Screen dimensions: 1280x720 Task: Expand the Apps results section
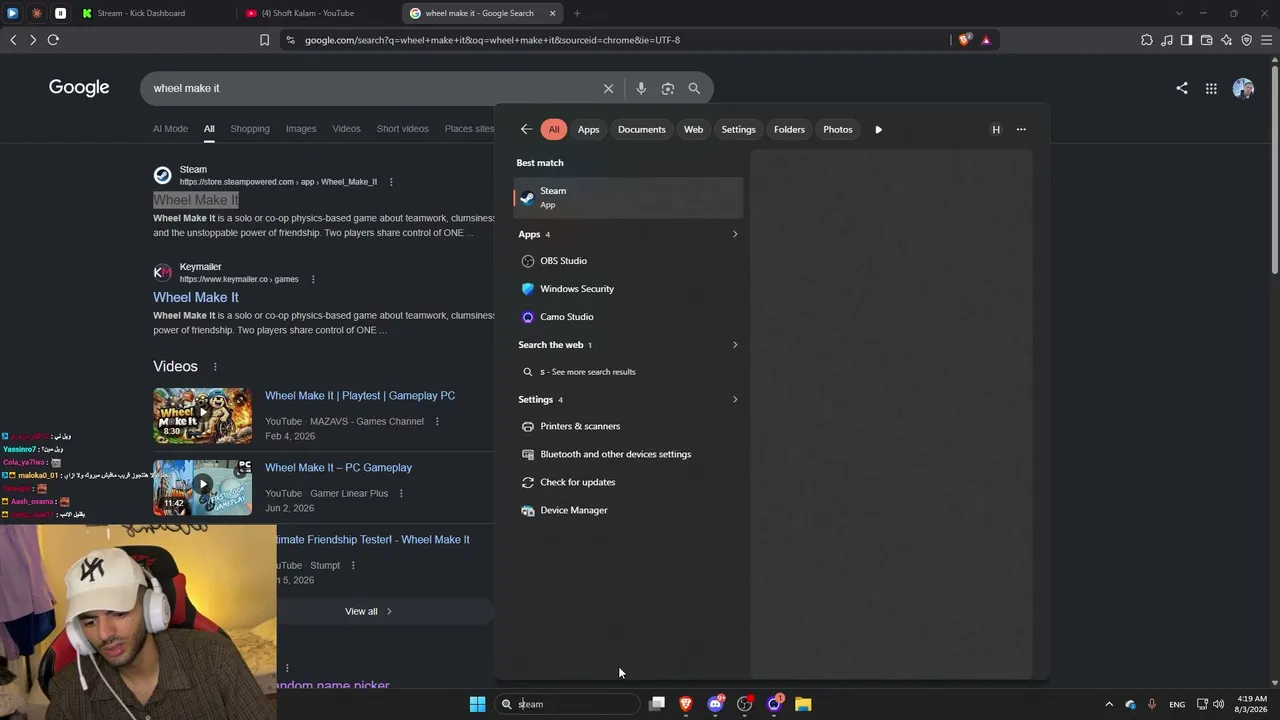pyautogui.click(x=735, y=234)
